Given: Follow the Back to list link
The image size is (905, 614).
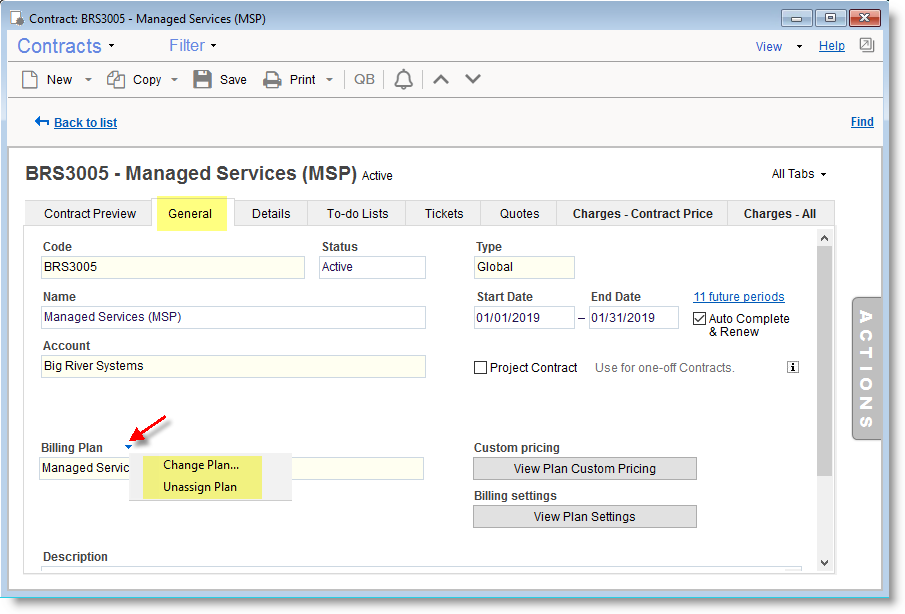Looking at the screenshot, I should point(85,122).
